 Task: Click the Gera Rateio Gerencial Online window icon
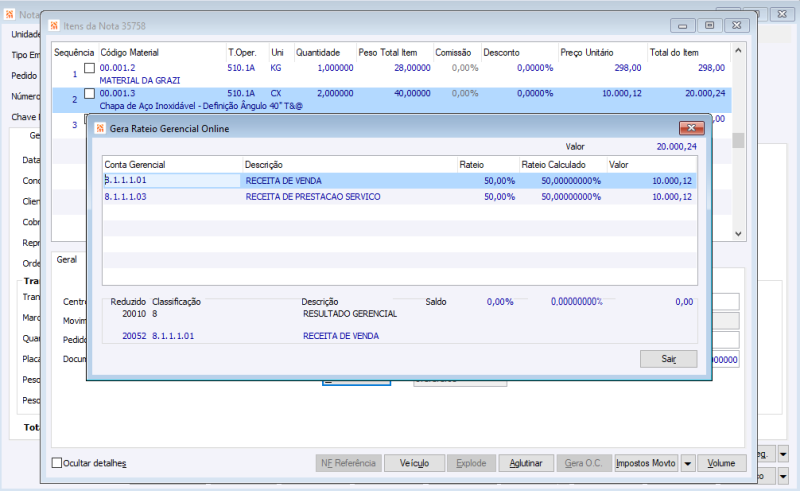(100, 129)
